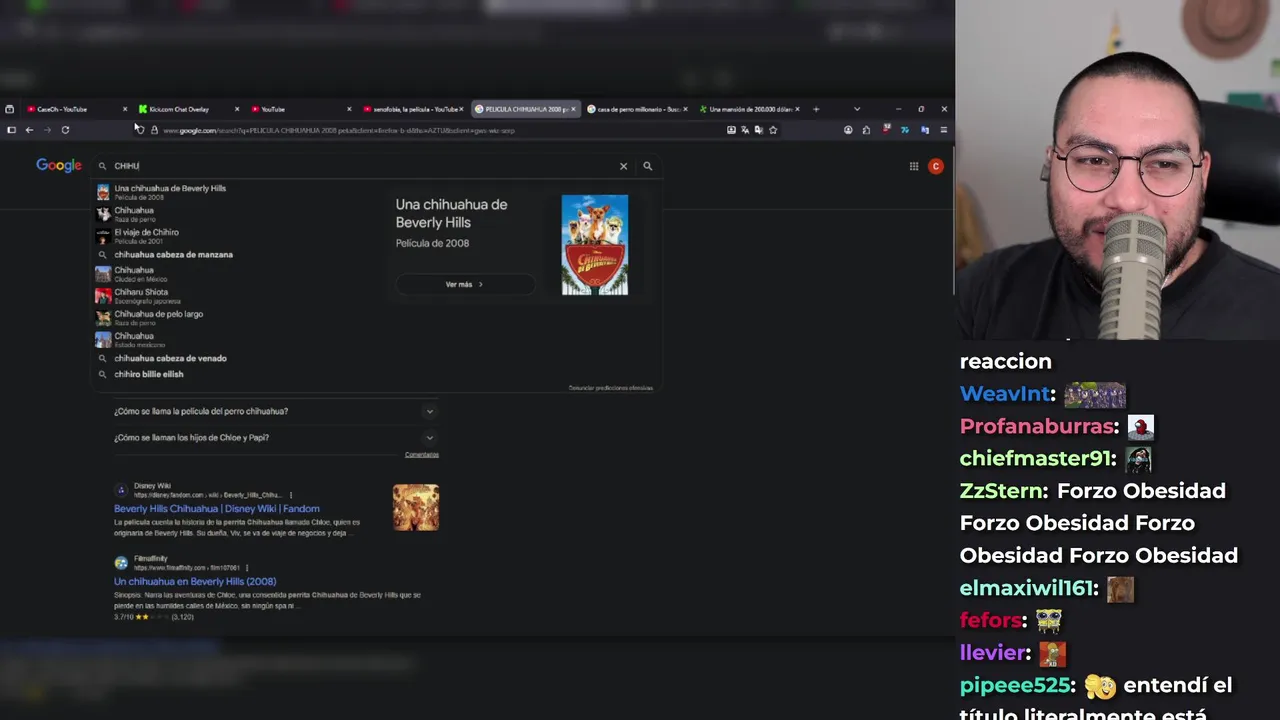Reload the page with the refresh icon
The height and width of the screenshot is (720, 1280).
pyautogui.click(x=65, y=130)
